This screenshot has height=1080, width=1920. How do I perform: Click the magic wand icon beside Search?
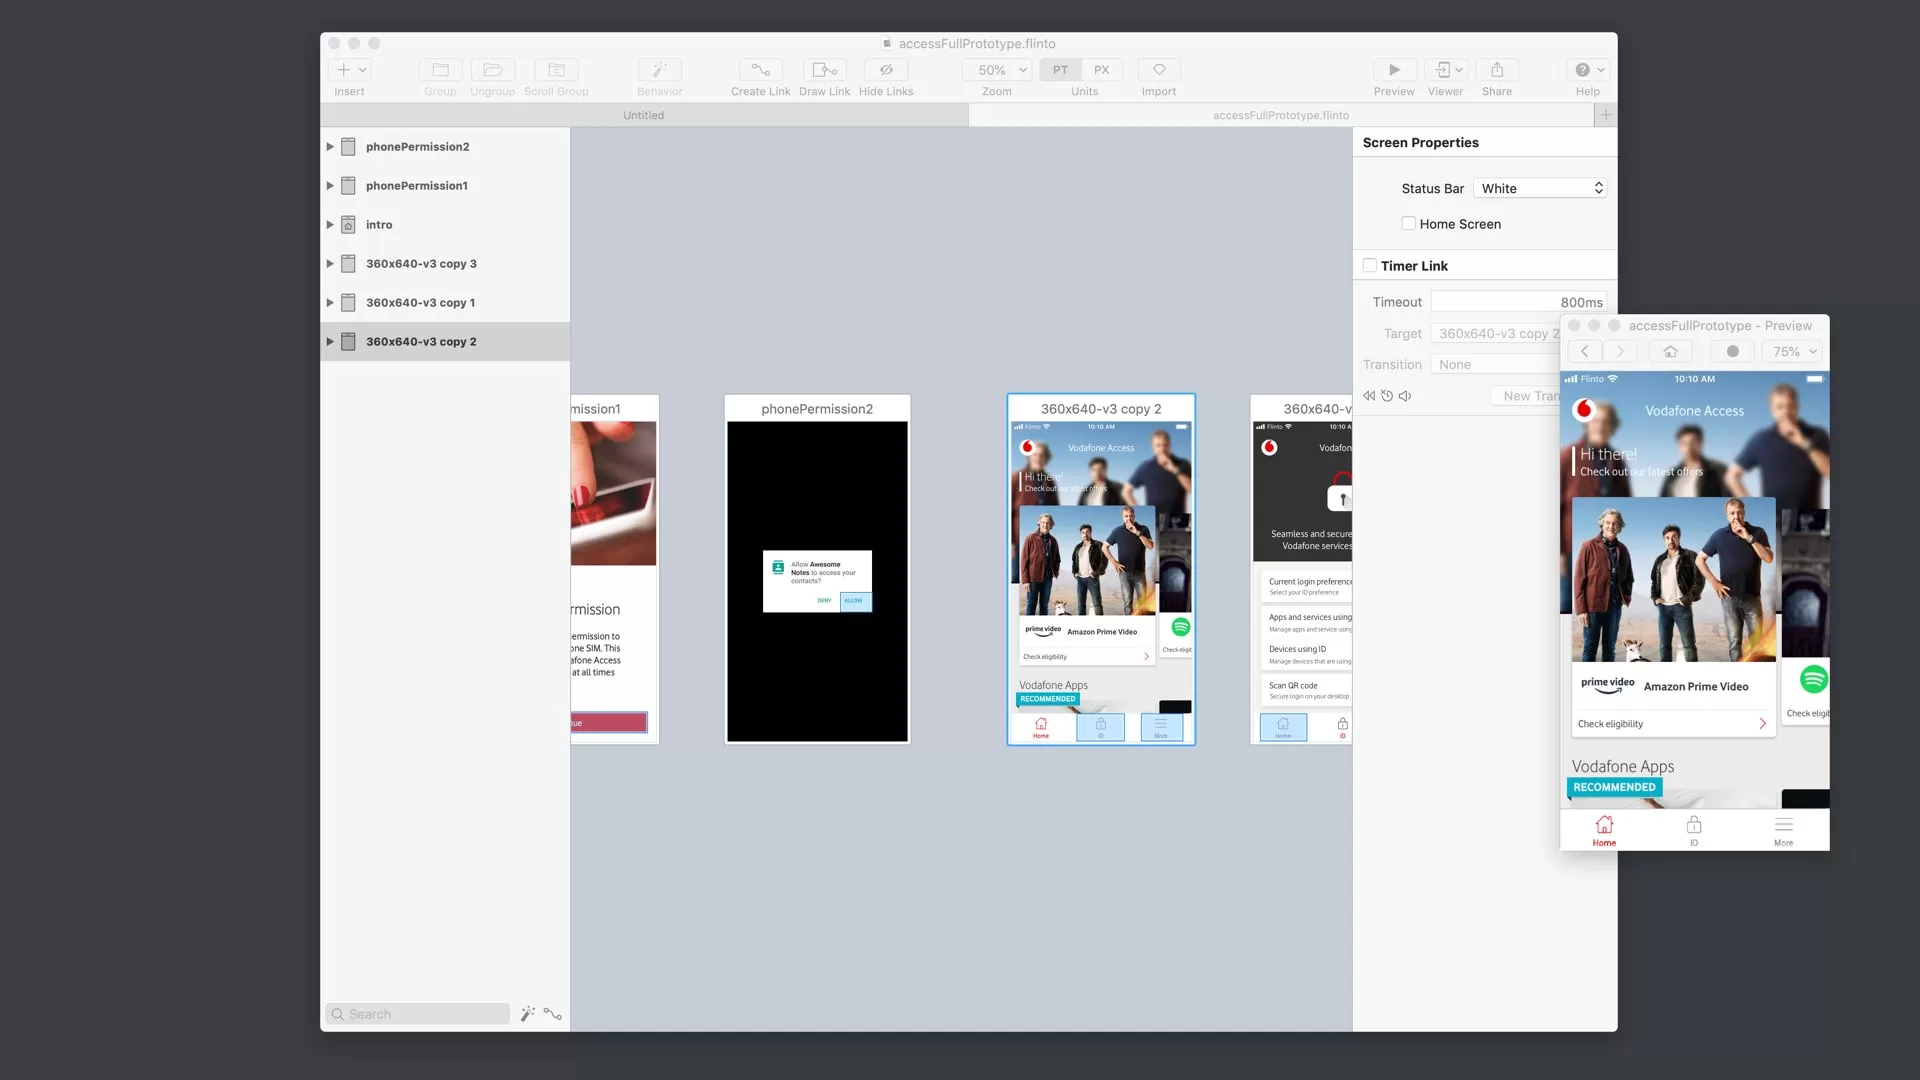point(528,1014)
